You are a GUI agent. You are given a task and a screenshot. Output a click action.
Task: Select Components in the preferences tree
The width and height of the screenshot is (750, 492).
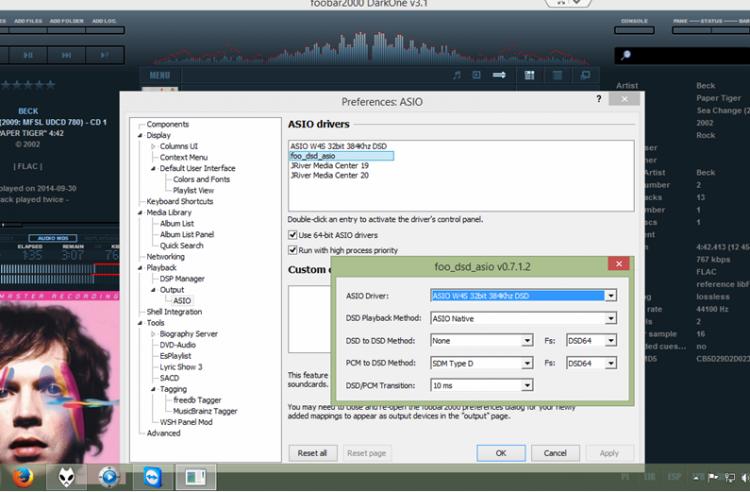(167, 124)
